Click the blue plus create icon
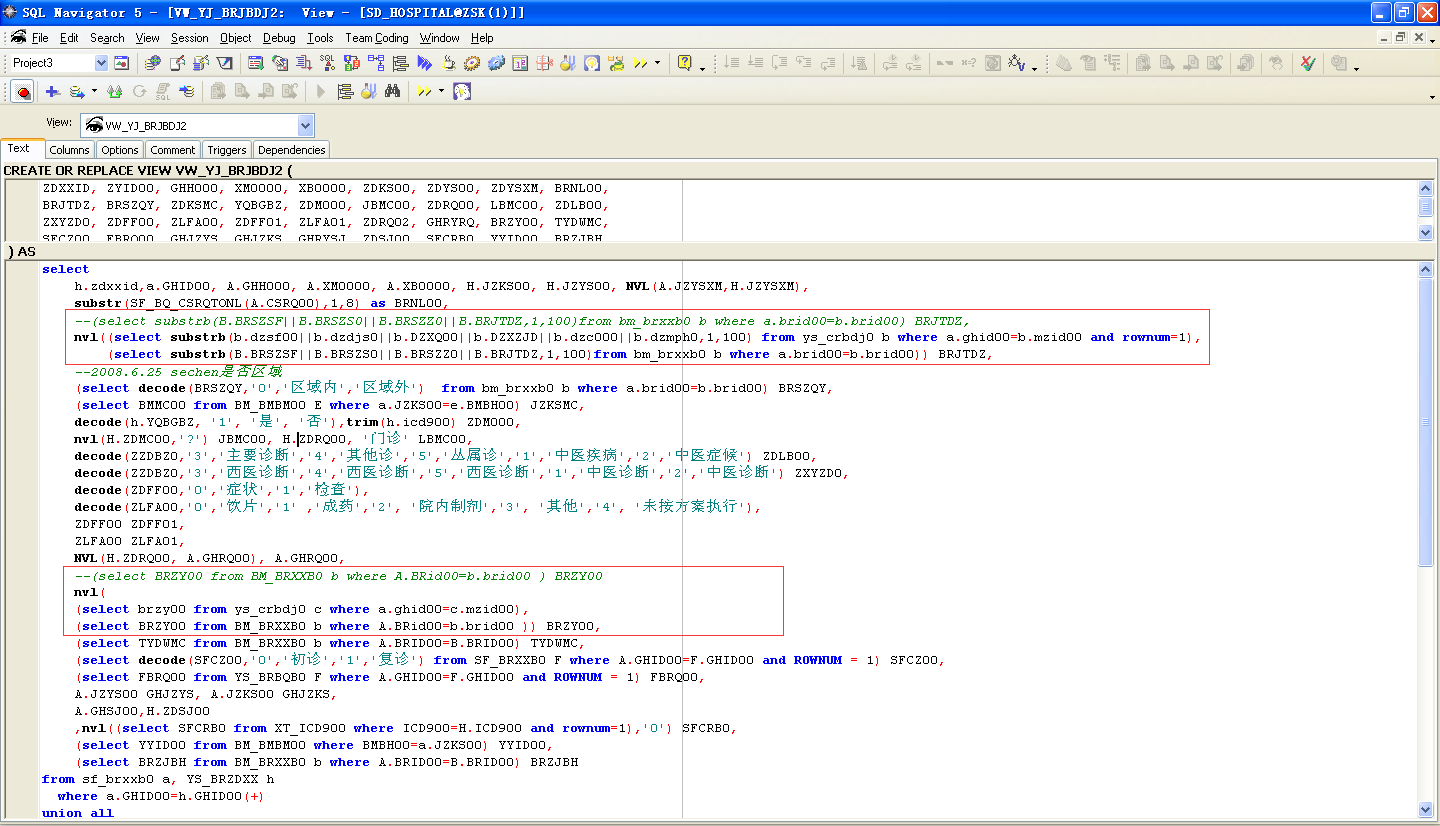This screenshot has height=826, width=1440. tap(52, 91)
